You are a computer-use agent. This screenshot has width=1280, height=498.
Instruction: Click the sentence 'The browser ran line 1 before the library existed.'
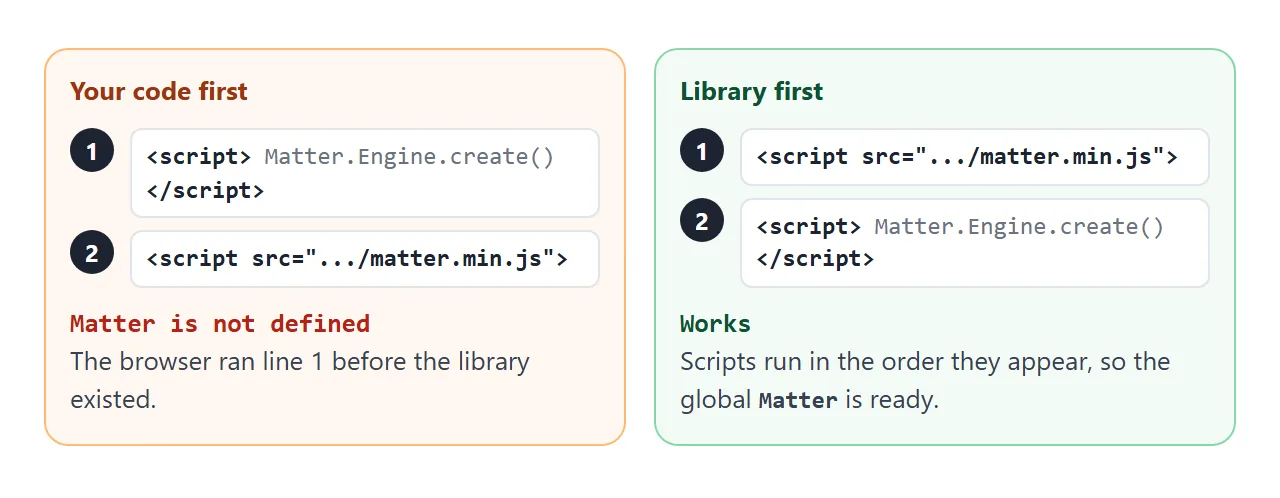(x=300, y=381)
